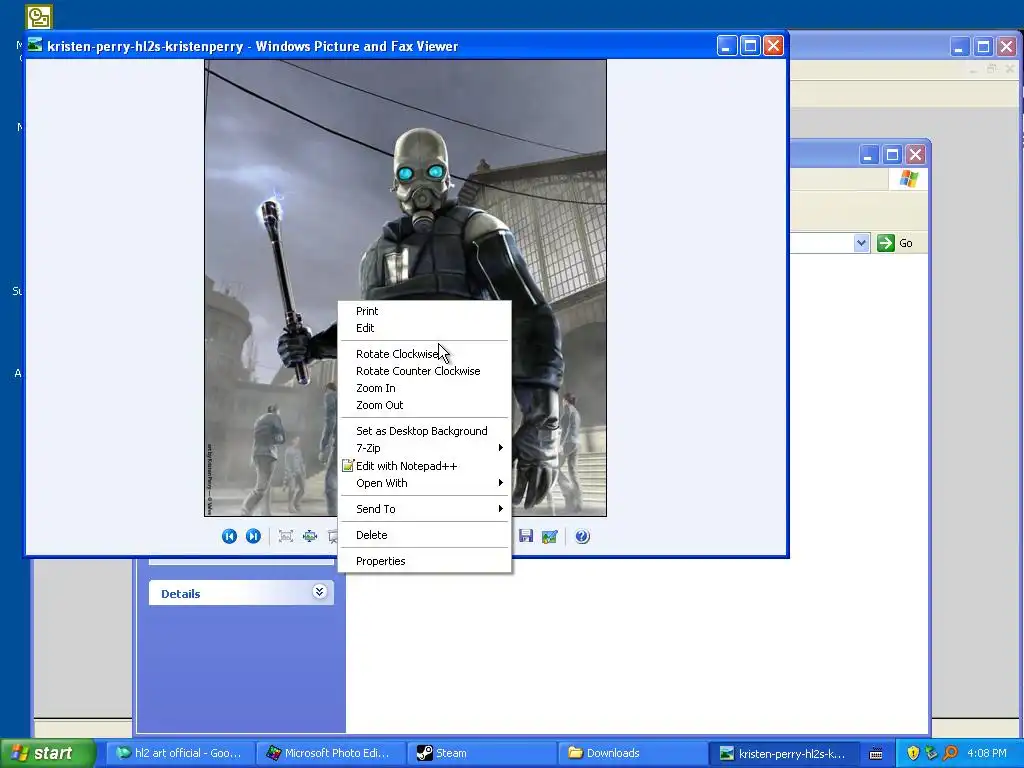The width and height of the screenshot is (1024, 768).
Task: Open the viewer Help icon
Action: click(582, 536)
